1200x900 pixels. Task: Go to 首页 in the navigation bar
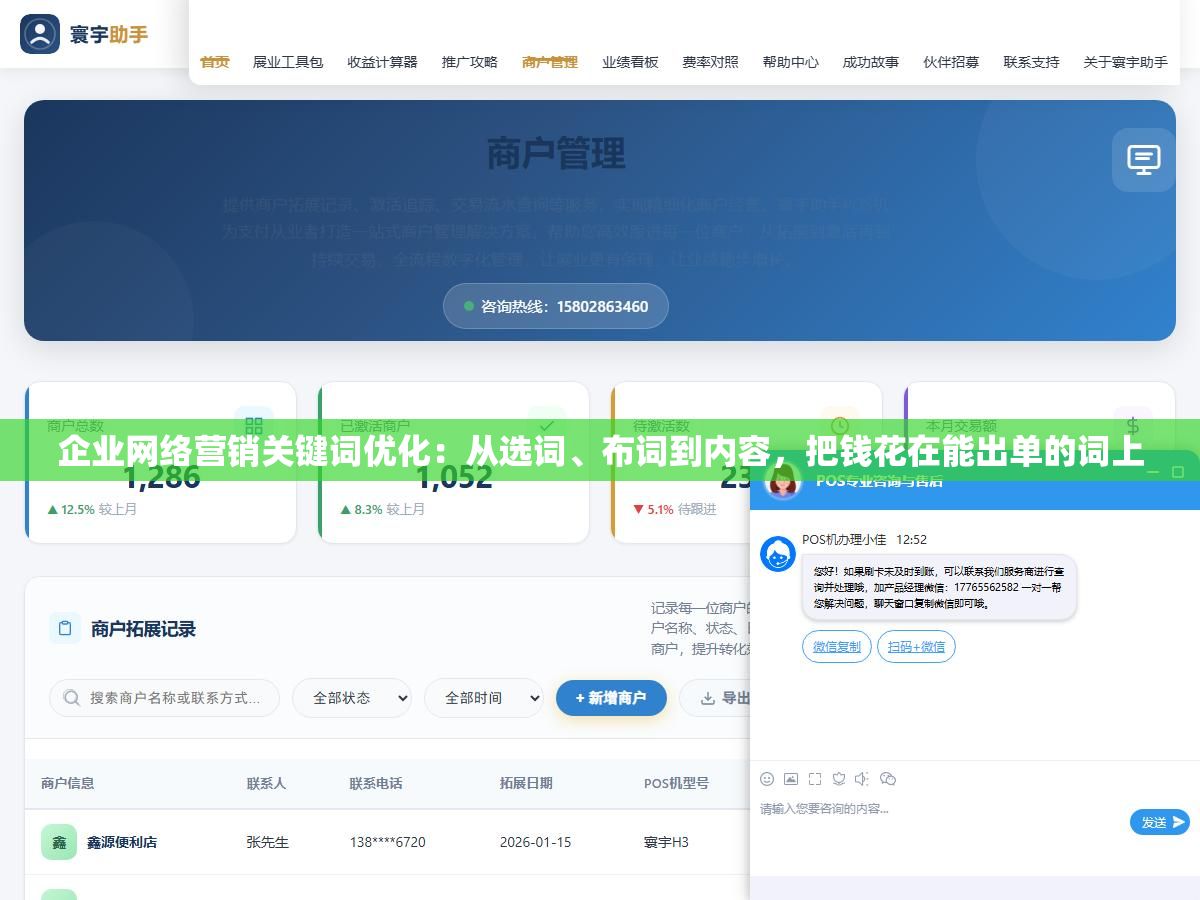215,62
